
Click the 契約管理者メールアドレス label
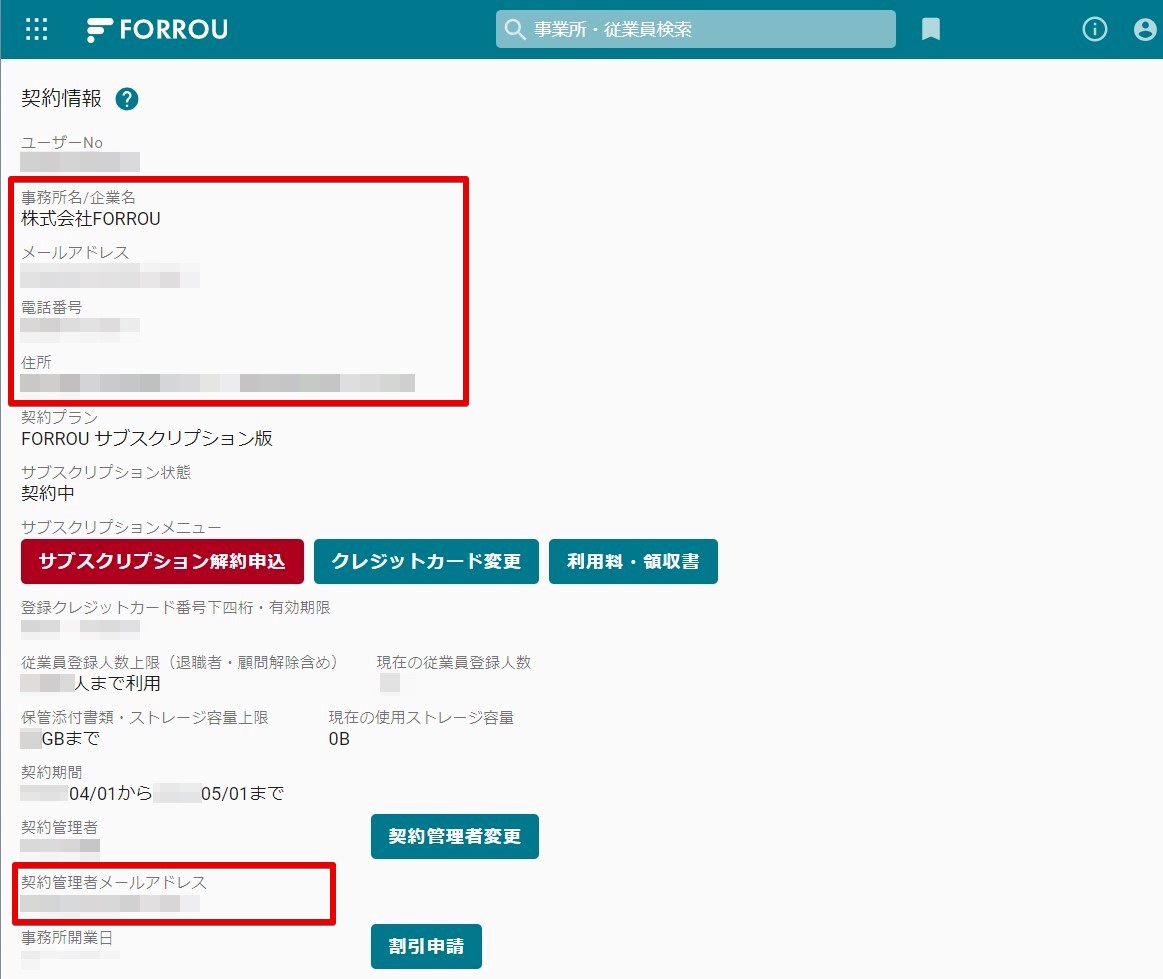[x=113, y=882]
